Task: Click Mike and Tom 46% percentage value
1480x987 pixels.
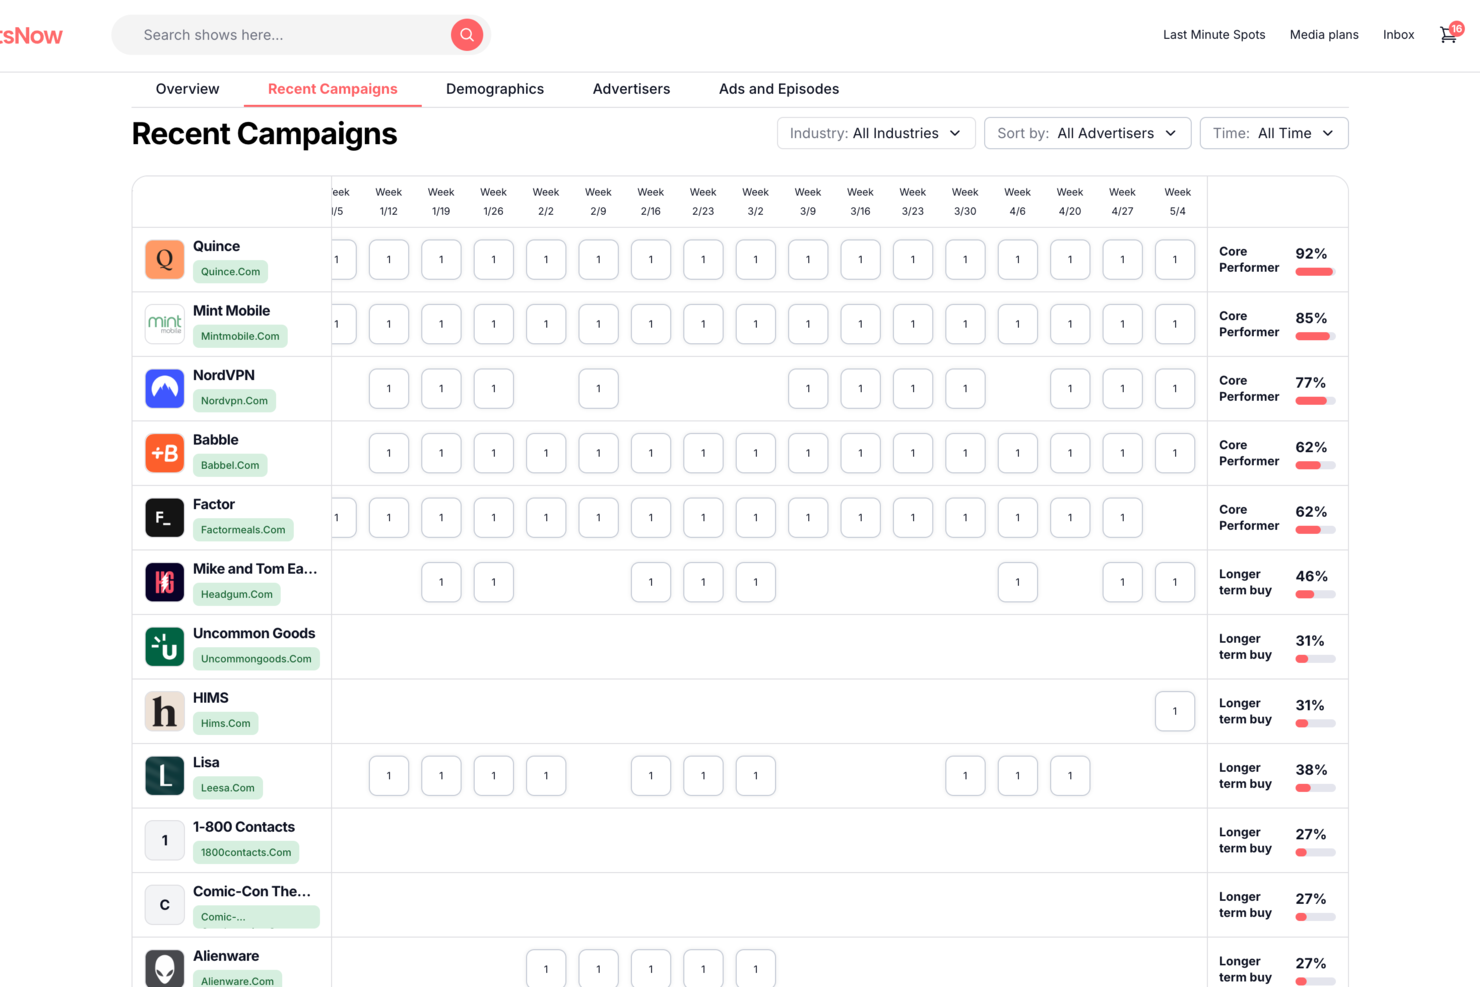Action: point(1311,577)
